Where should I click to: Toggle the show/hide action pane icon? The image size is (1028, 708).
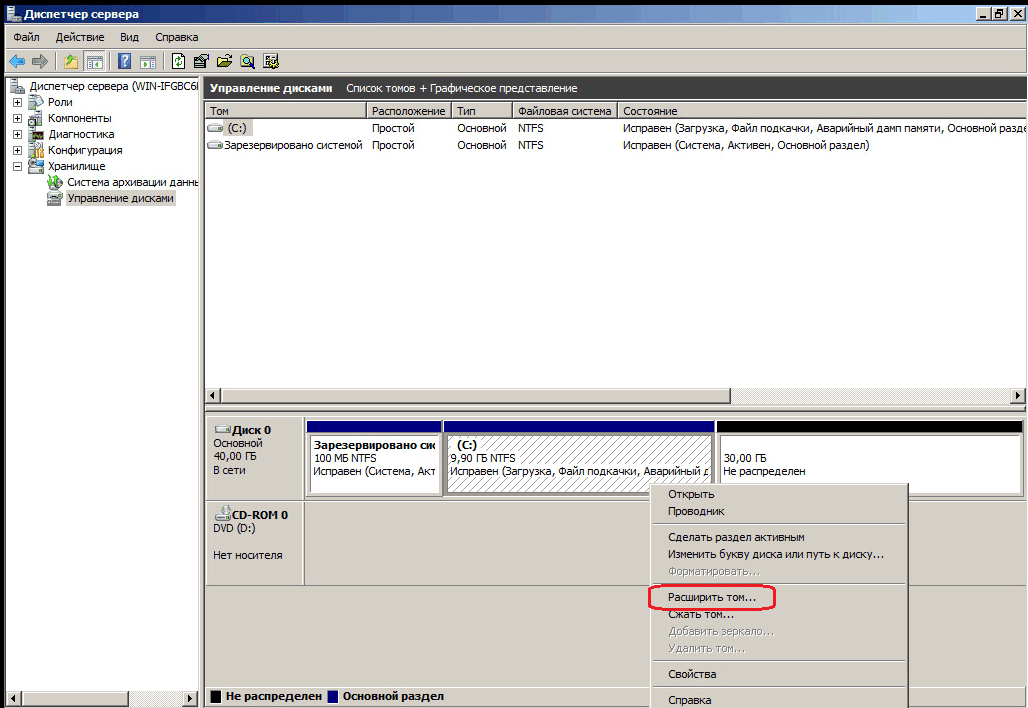click(148, 62)
